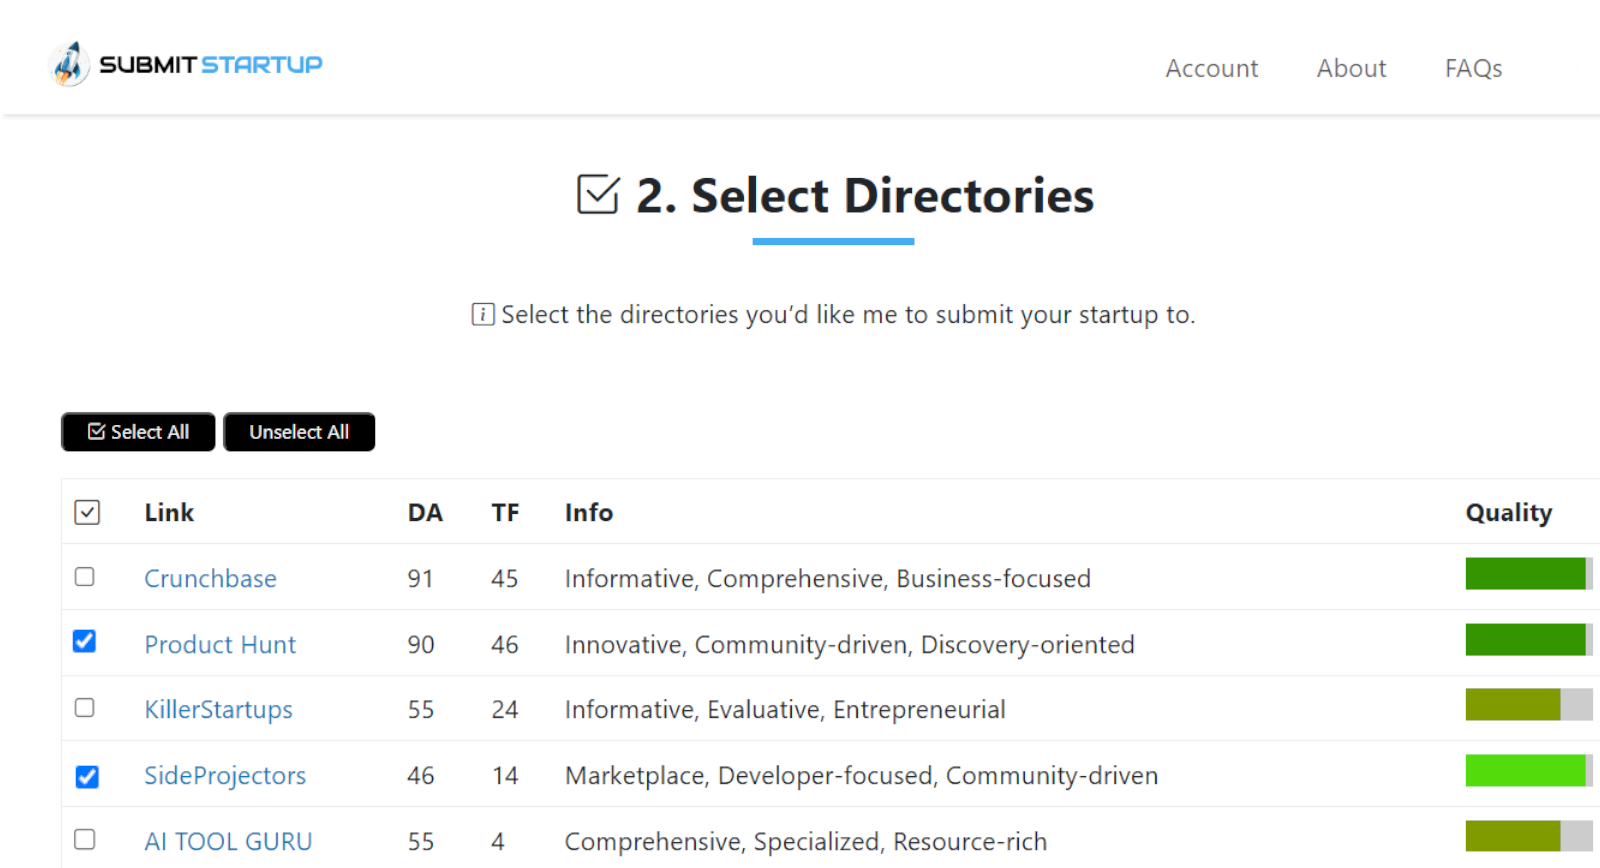Click the DA value 90 for Product Hunt
This screenshot has width=1600, height=868.
pos(420,644)
